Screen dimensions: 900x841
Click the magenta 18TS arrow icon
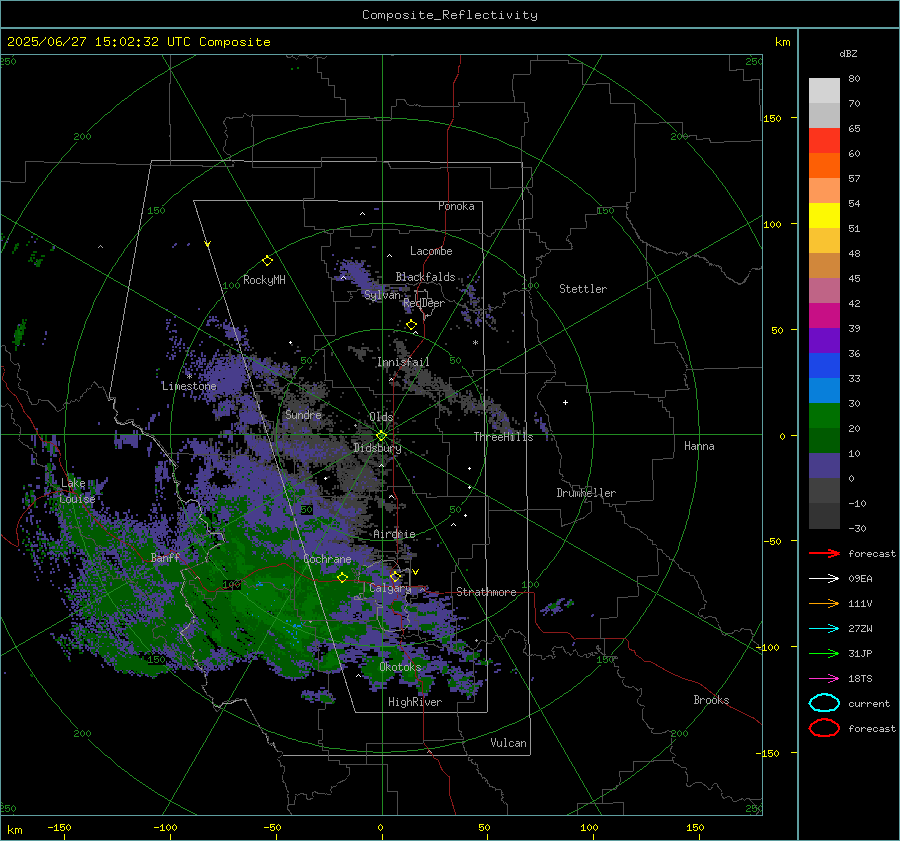(x=824, y=679)
